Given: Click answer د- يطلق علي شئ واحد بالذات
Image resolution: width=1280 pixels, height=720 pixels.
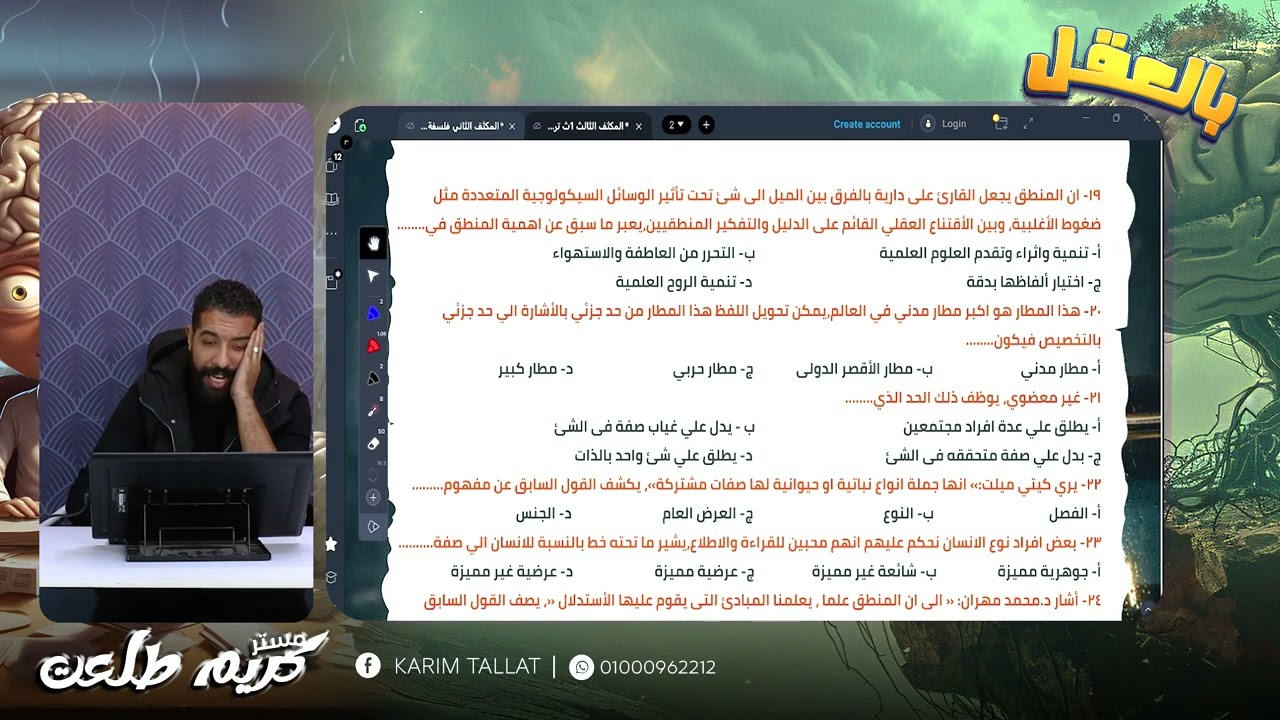Looking at the screenshot, I should pyautogui.click(x=664, y=456).
